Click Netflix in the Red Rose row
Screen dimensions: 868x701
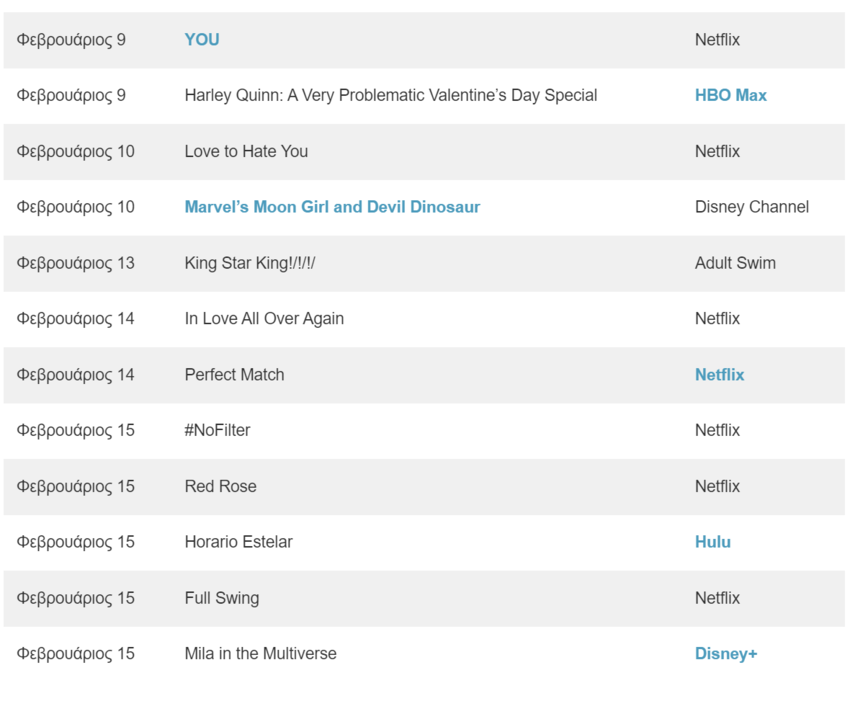point(717,487)
